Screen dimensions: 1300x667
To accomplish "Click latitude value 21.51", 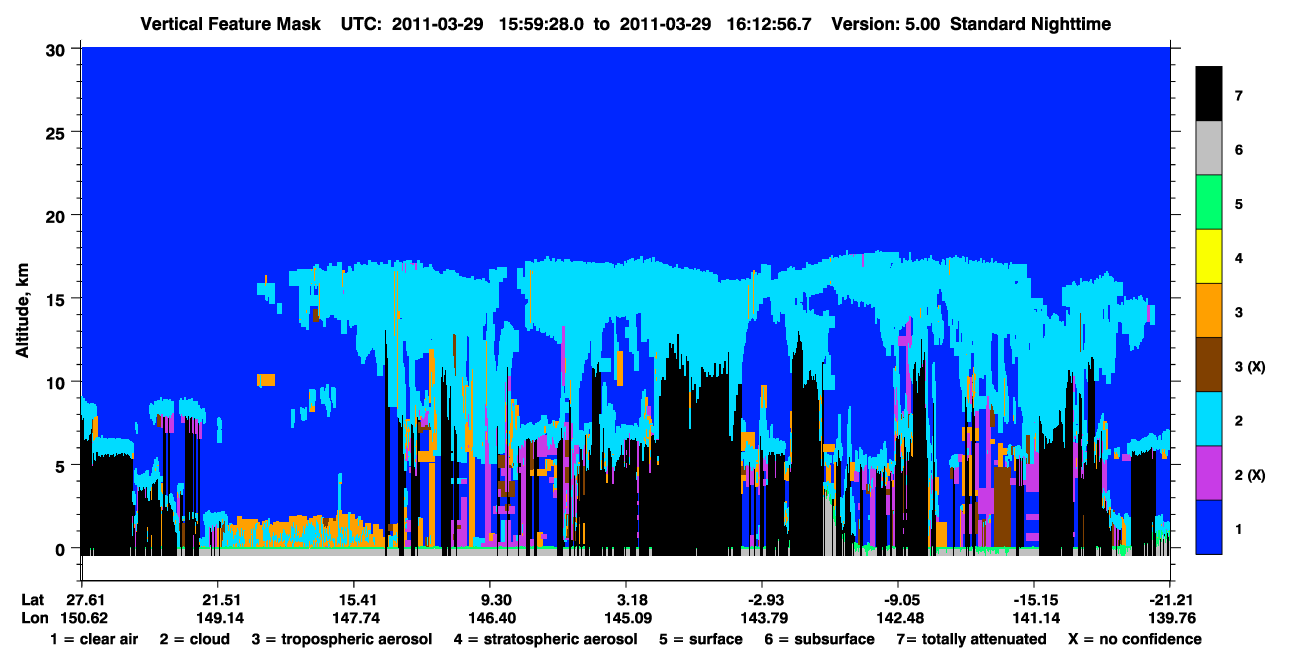I will 217,600.
